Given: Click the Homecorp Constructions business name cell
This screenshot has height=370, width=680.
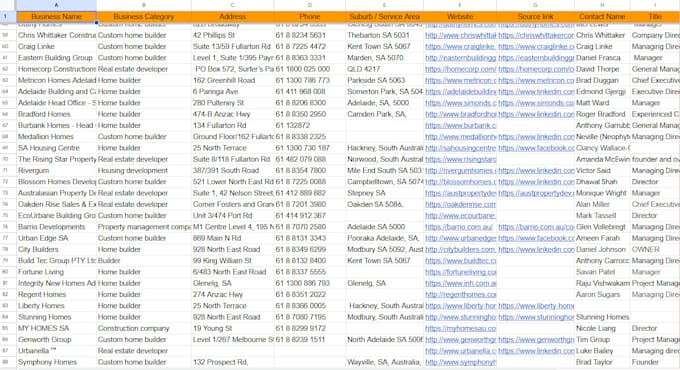Looking at the screenshot, I should pos(56,69).
